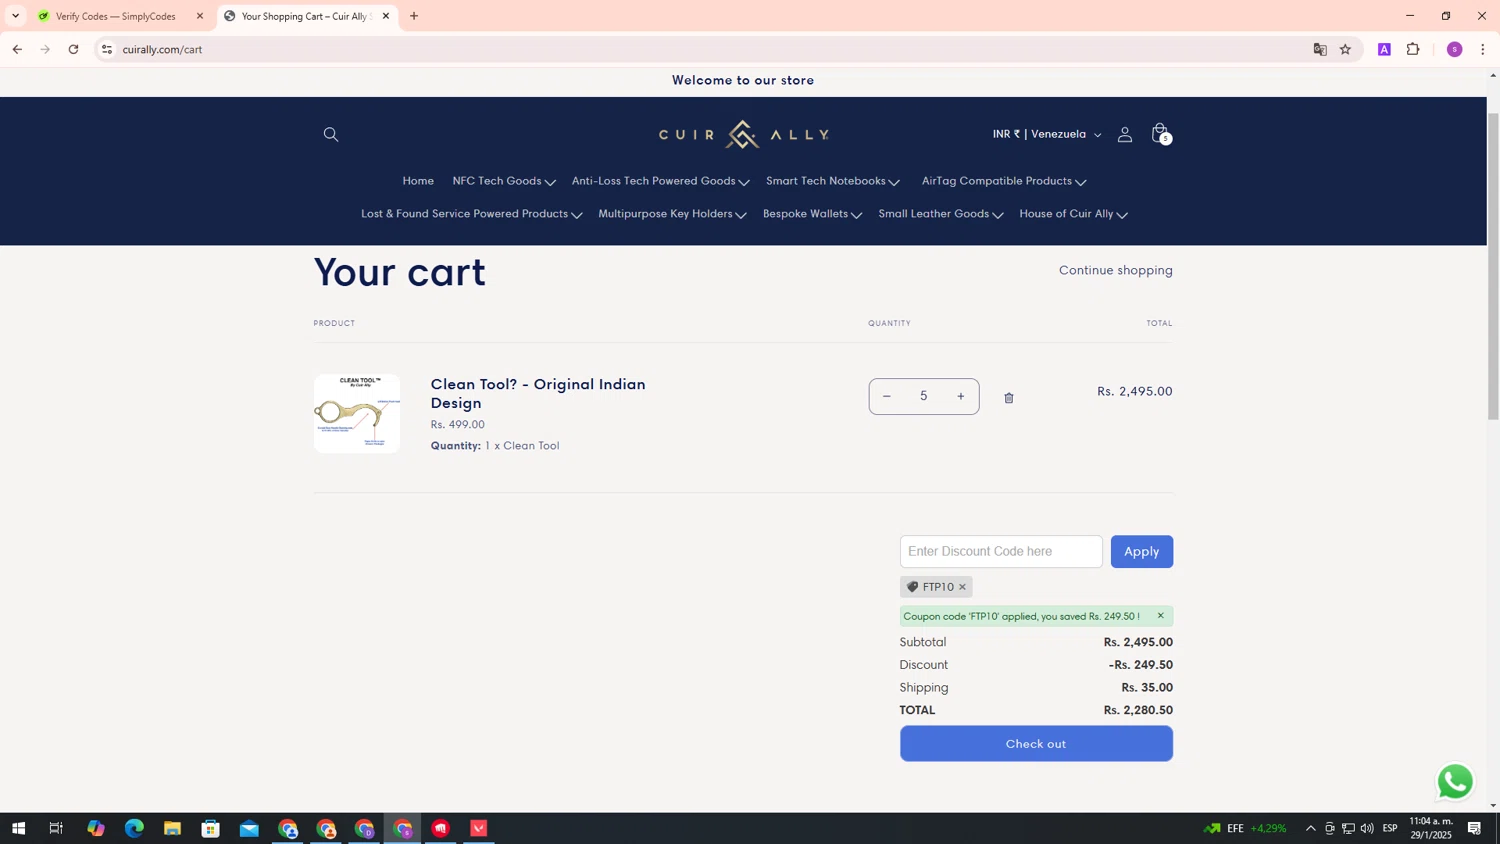Viewport: 1500px width, 844px height.
Task: Click the address bar URL cuirally.com/cart
Action: click(x=162, y=49)
